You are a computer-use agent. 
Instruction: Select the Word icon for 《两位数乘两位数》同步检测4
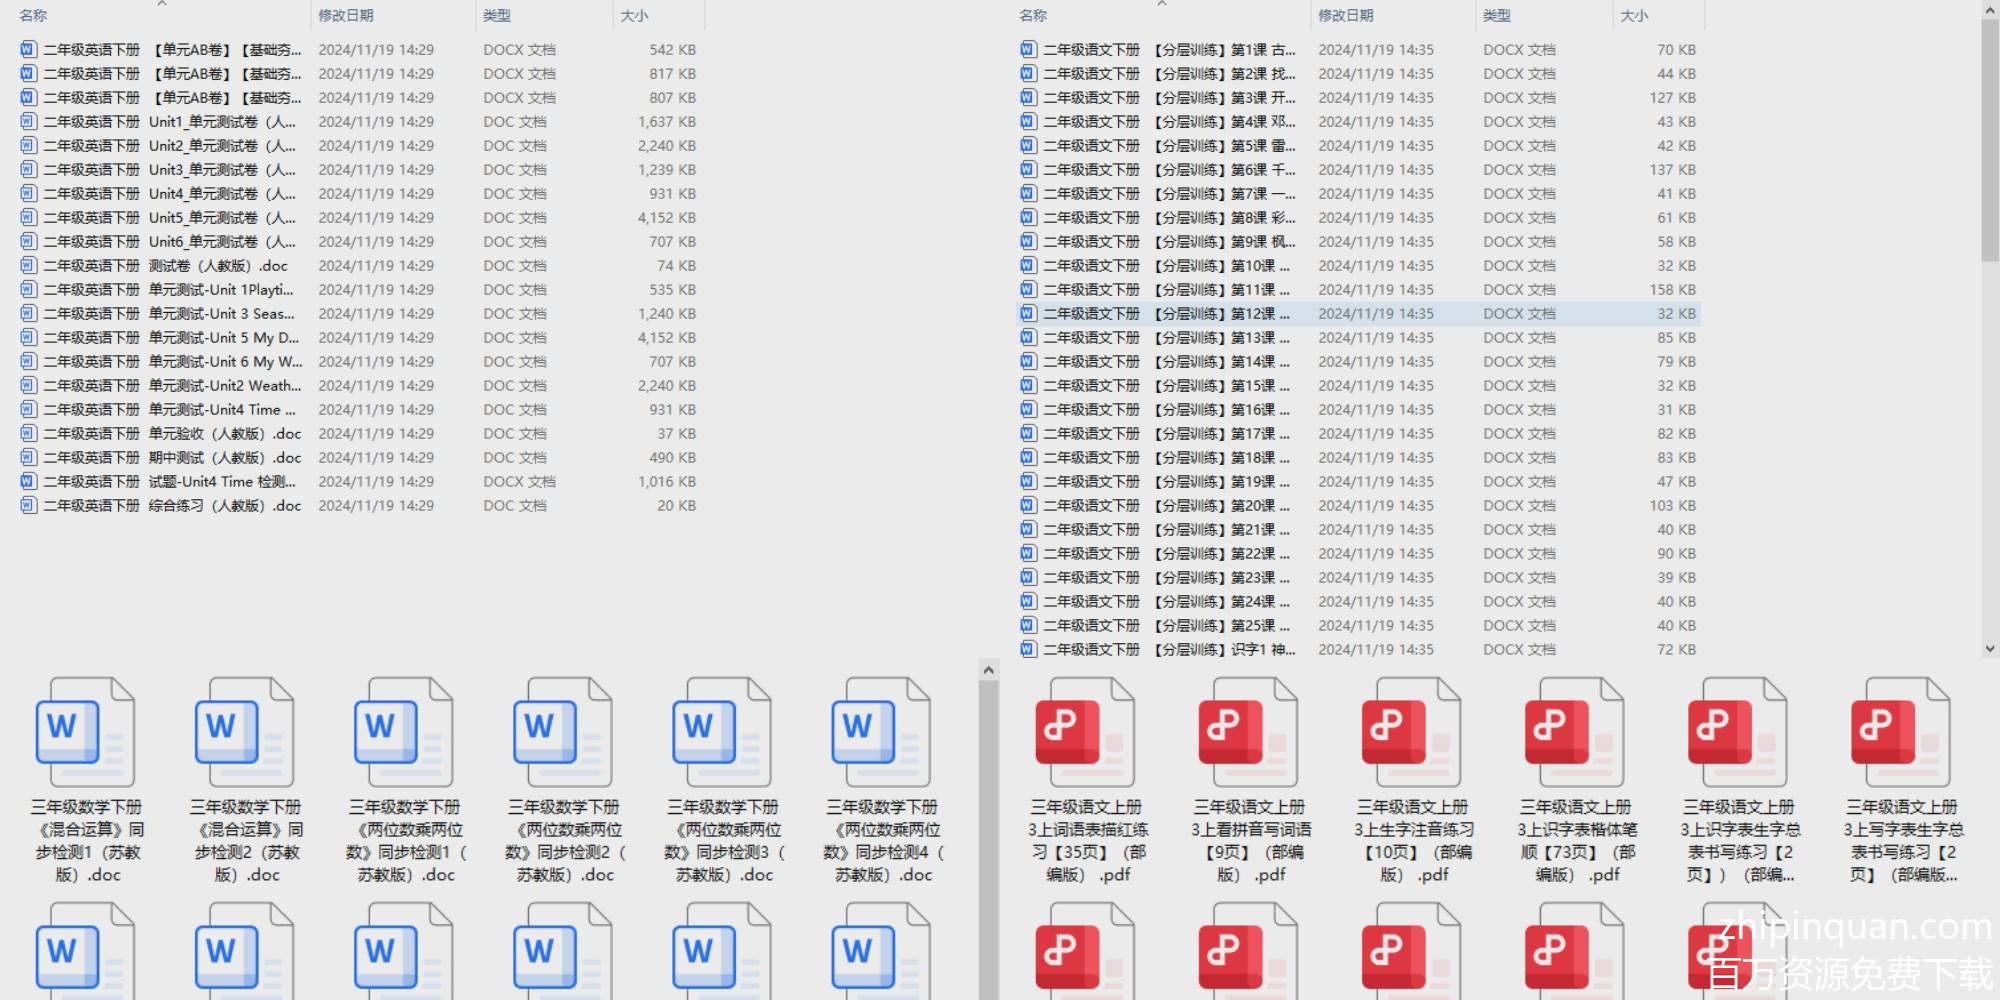pyautogui.click(x=880, y=732)
